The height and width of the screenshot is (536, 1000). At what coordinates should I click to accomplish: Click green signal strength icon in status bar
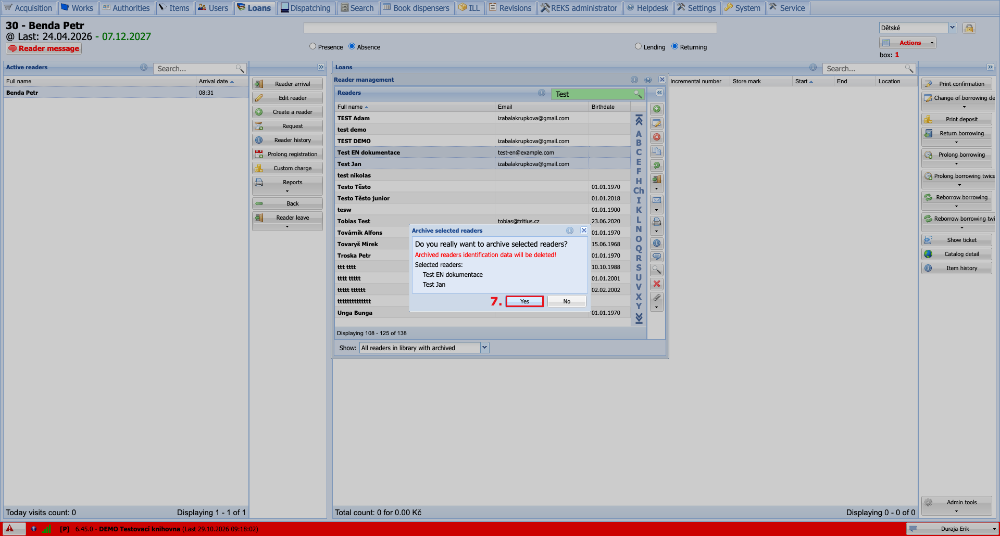(x=46, y=528)
